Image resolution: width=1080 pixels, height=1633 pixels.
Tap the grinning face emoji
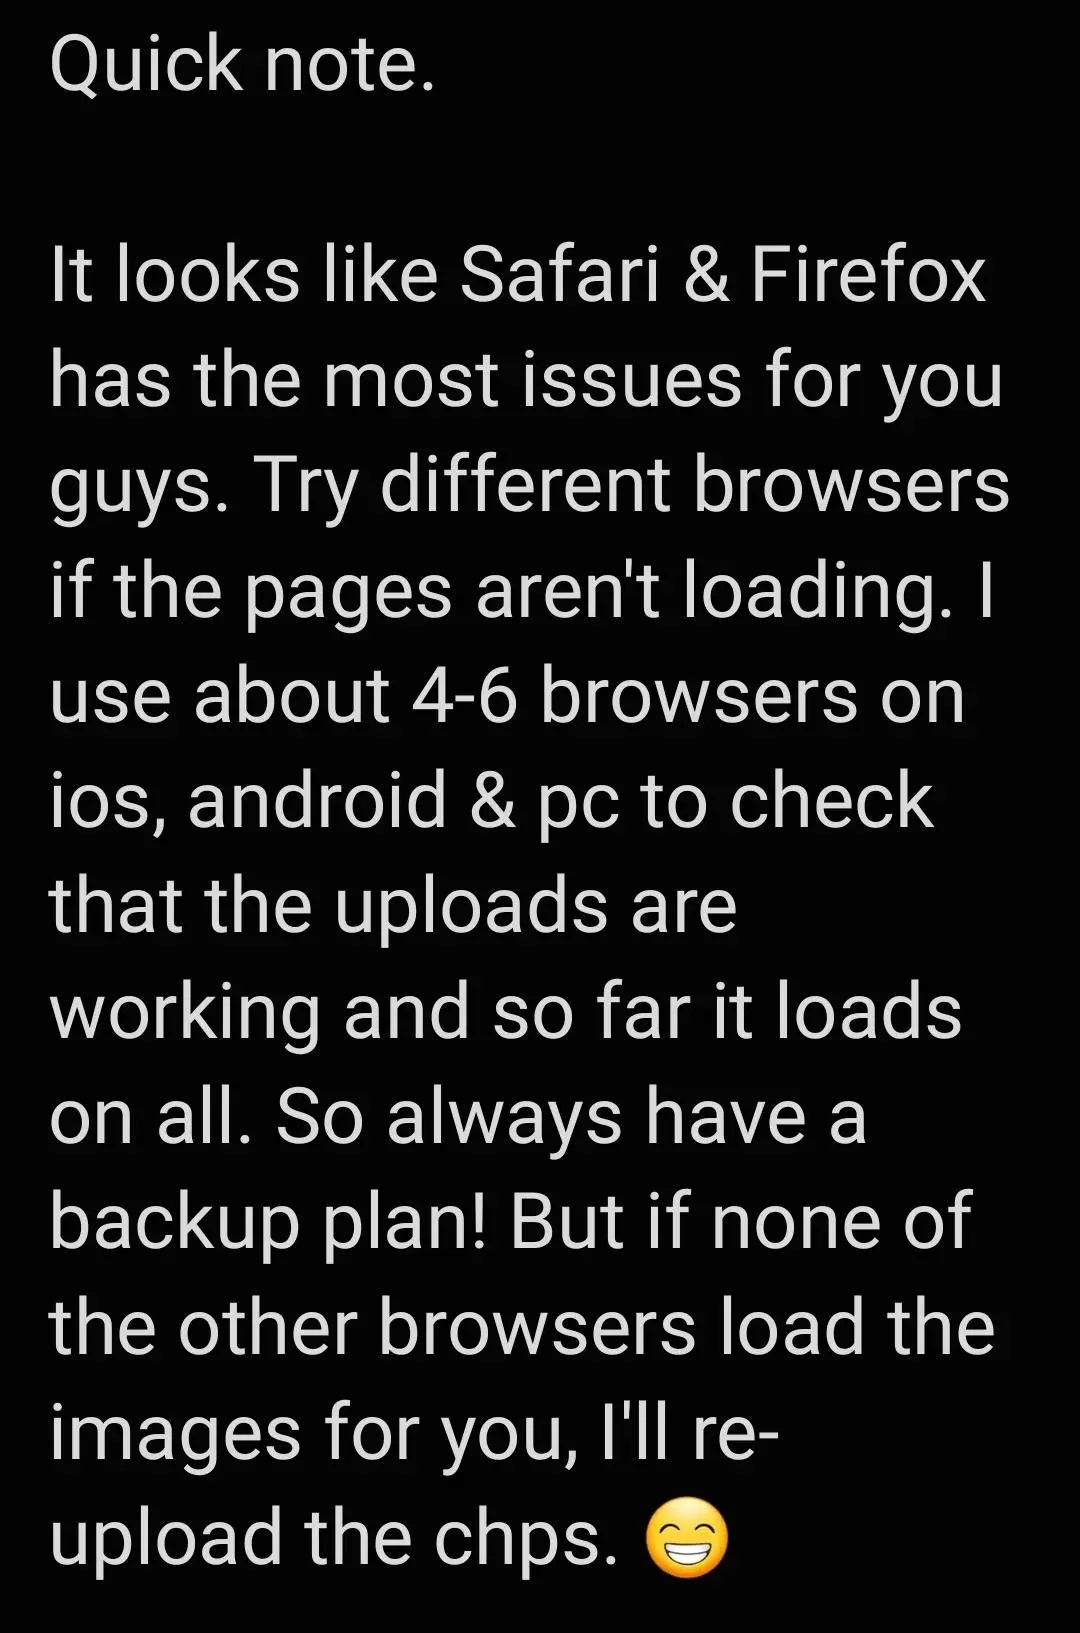686,1538
